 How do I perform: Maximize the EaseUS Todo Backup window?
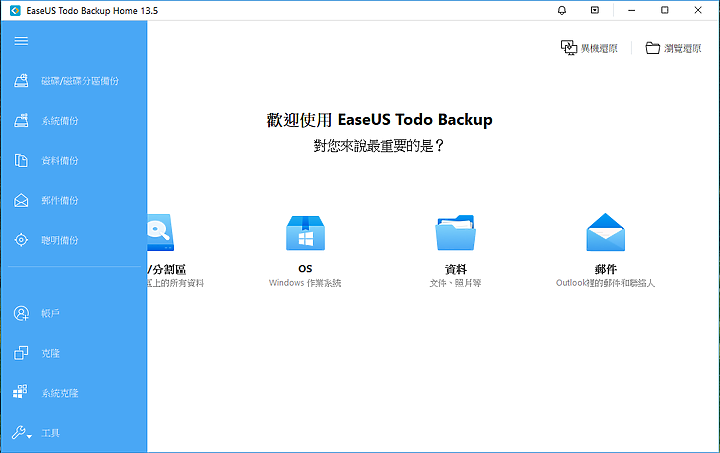(x=664, y=10)
